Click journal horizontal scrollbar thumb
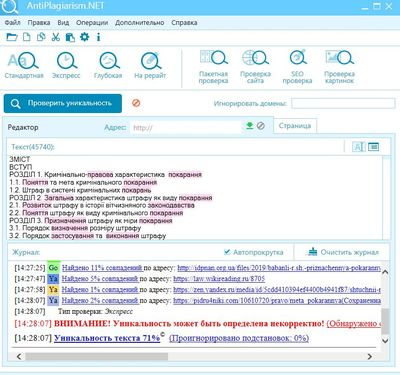The width and height of the screenshot is (400, 375). pos(97,356)
